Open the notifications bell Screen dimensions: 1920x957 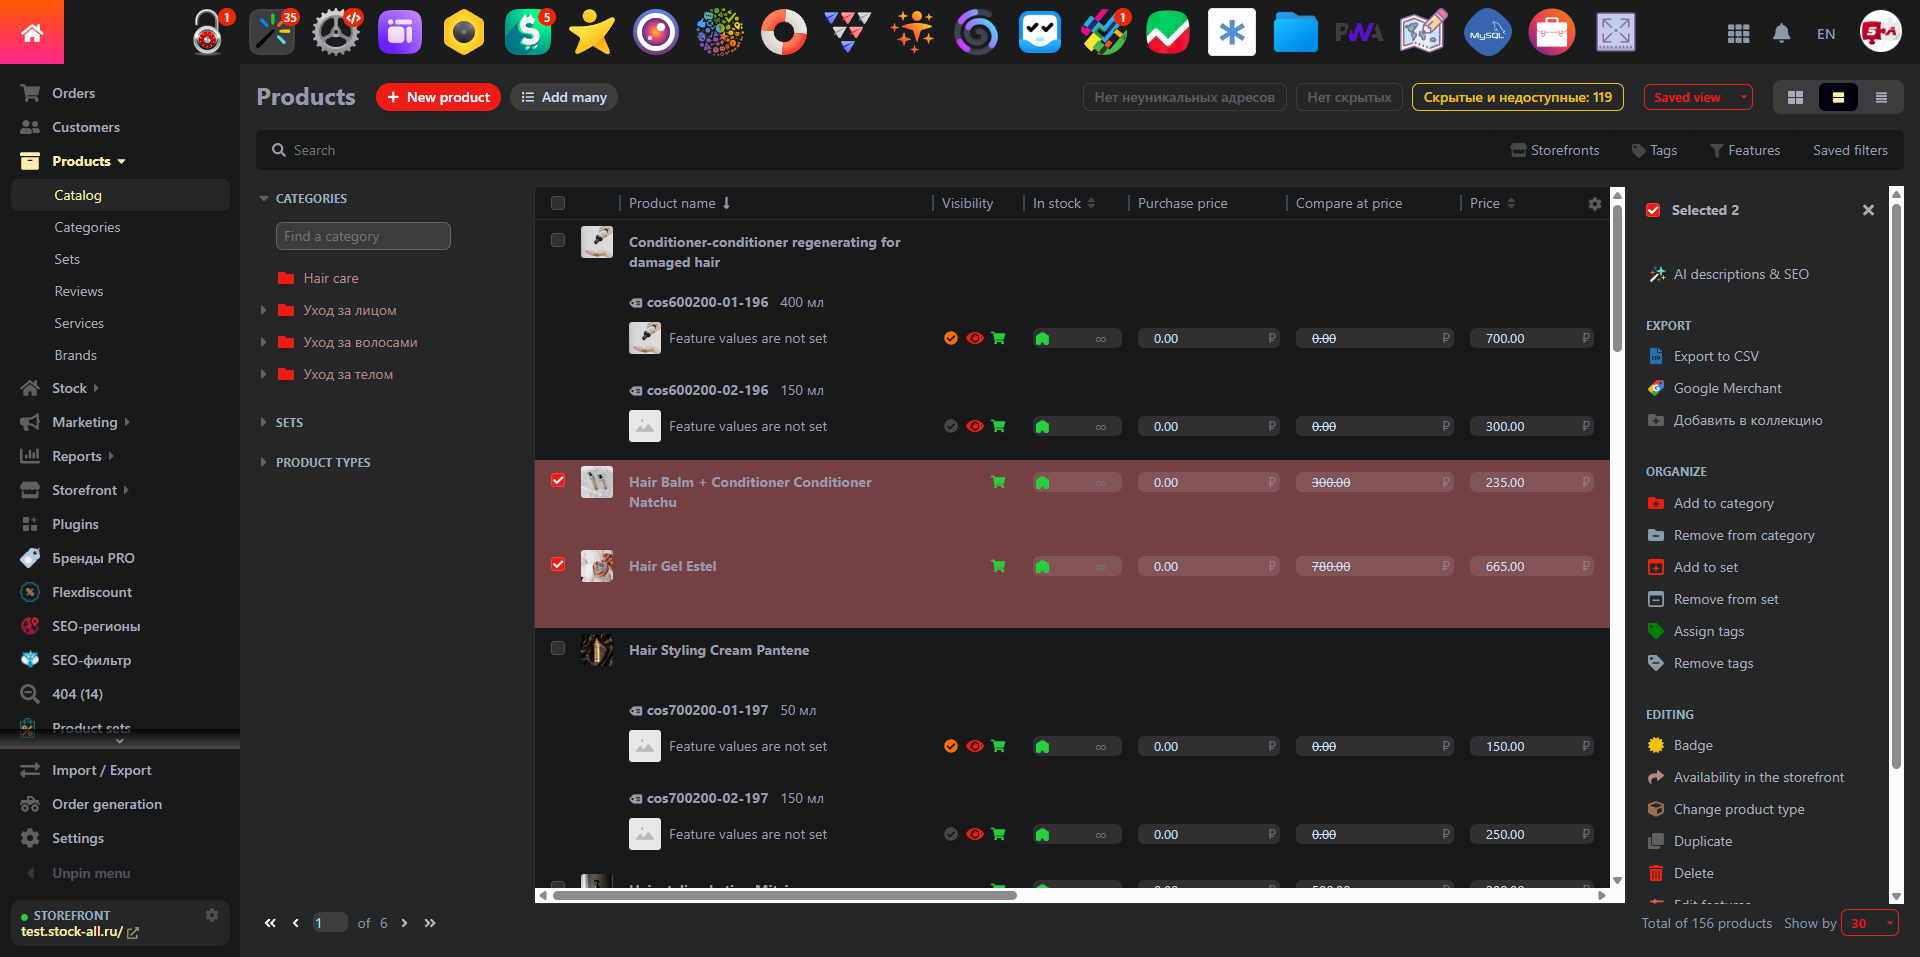tap(1781, 33)
